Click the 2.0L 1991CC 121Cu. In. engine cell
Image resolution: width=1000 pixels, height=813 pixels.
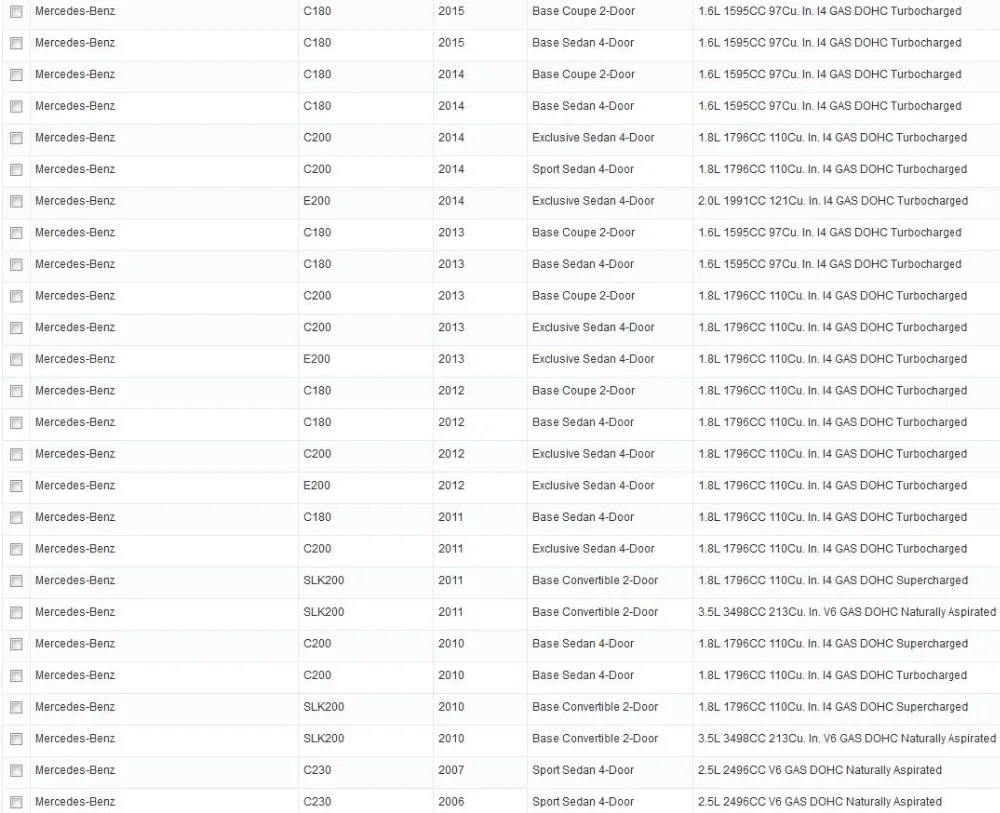832,201
